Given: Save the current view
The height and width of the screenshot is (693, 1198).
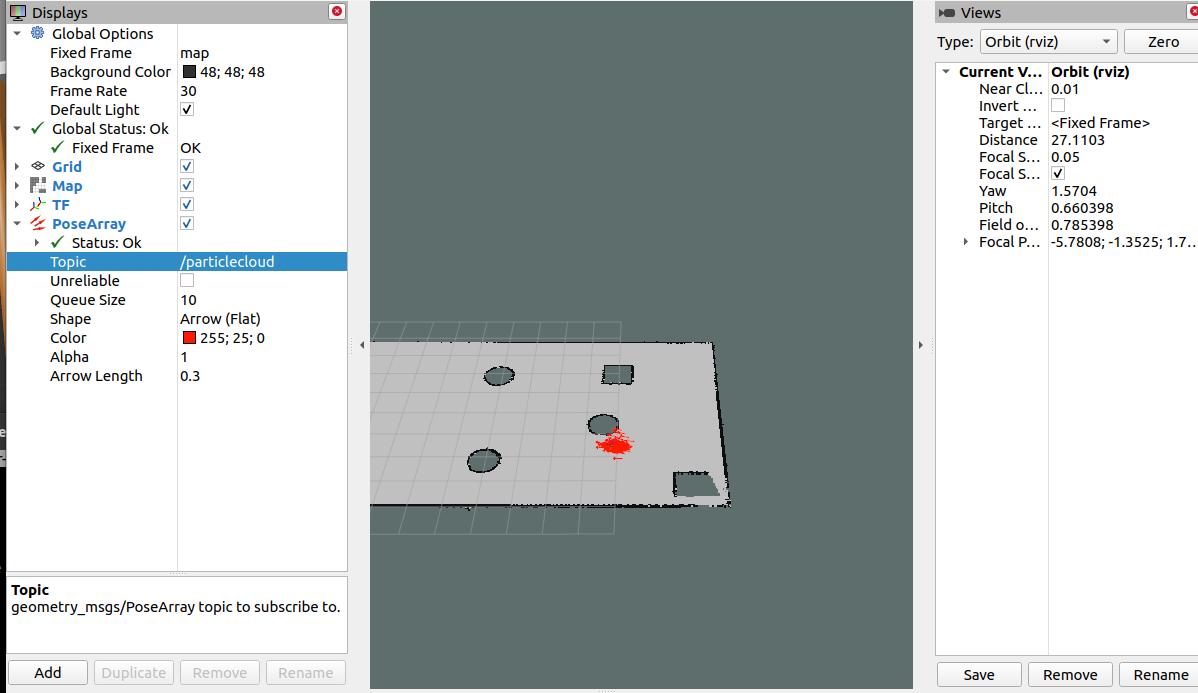Looking at the screenshot, I should point(979,675).
